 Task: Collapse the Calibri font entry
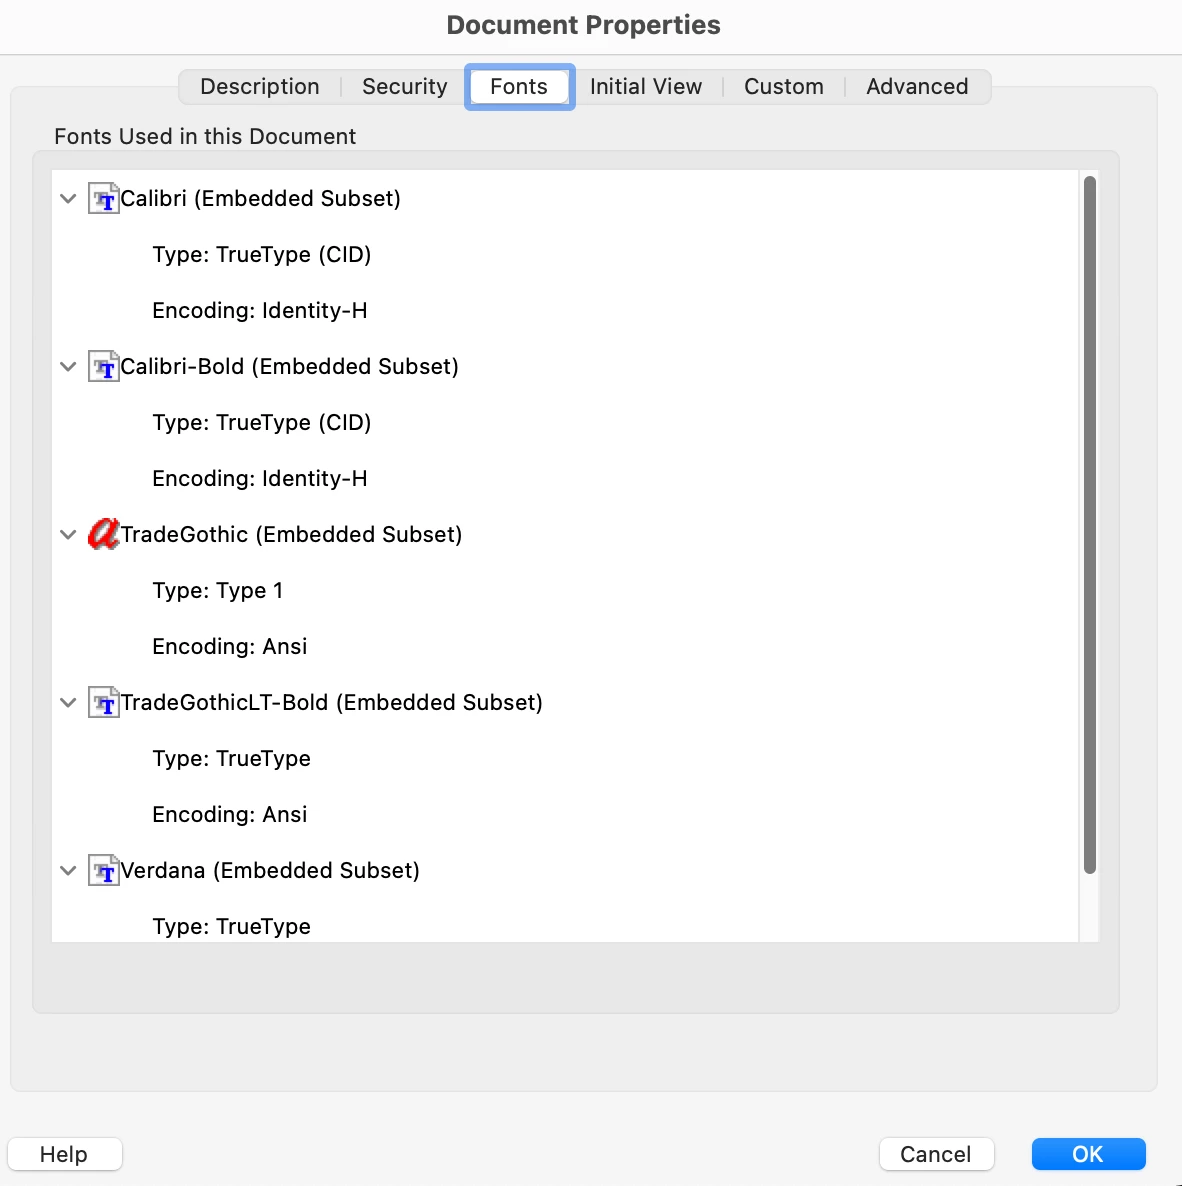pyautogui.click(x=68, y=199)
